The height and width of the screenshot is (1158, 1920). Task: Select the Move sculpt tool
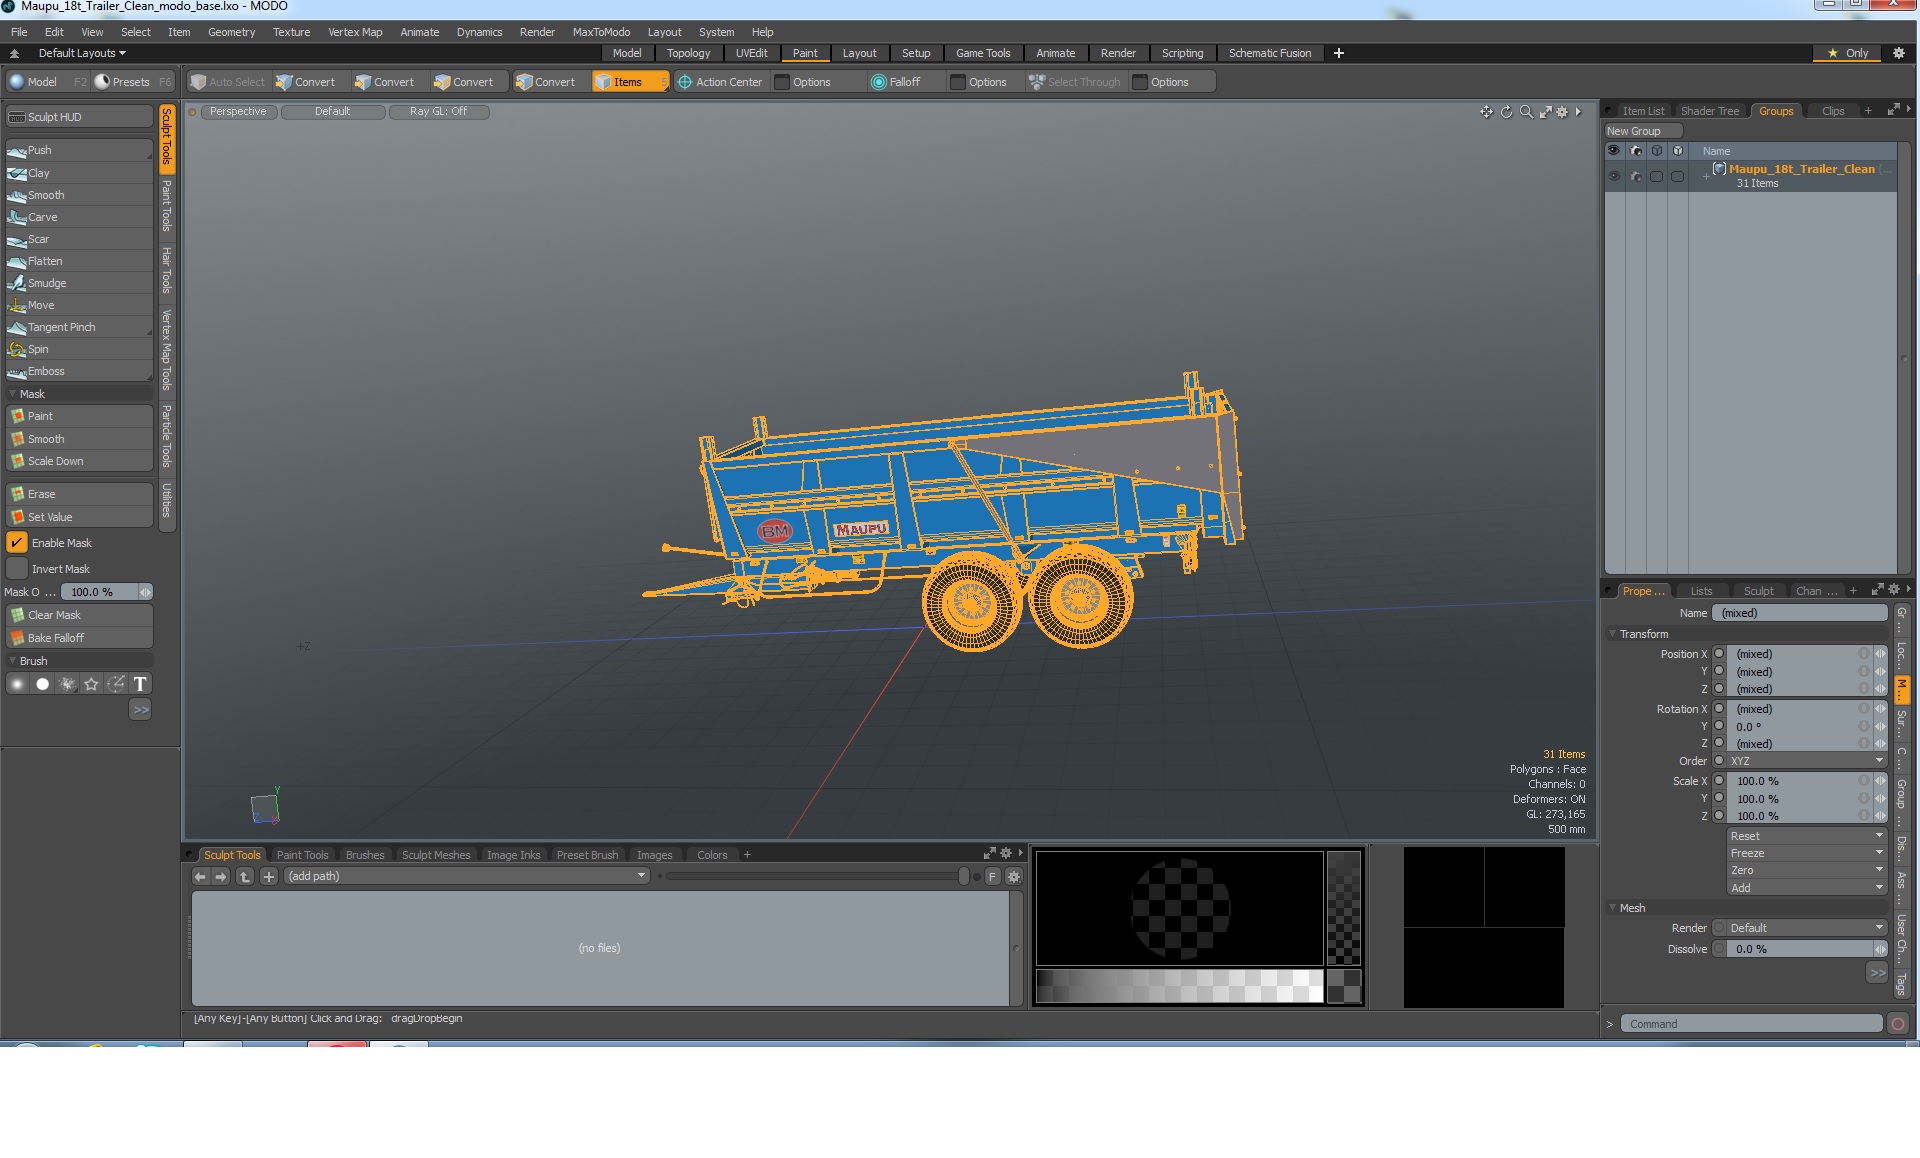[79, 305]
